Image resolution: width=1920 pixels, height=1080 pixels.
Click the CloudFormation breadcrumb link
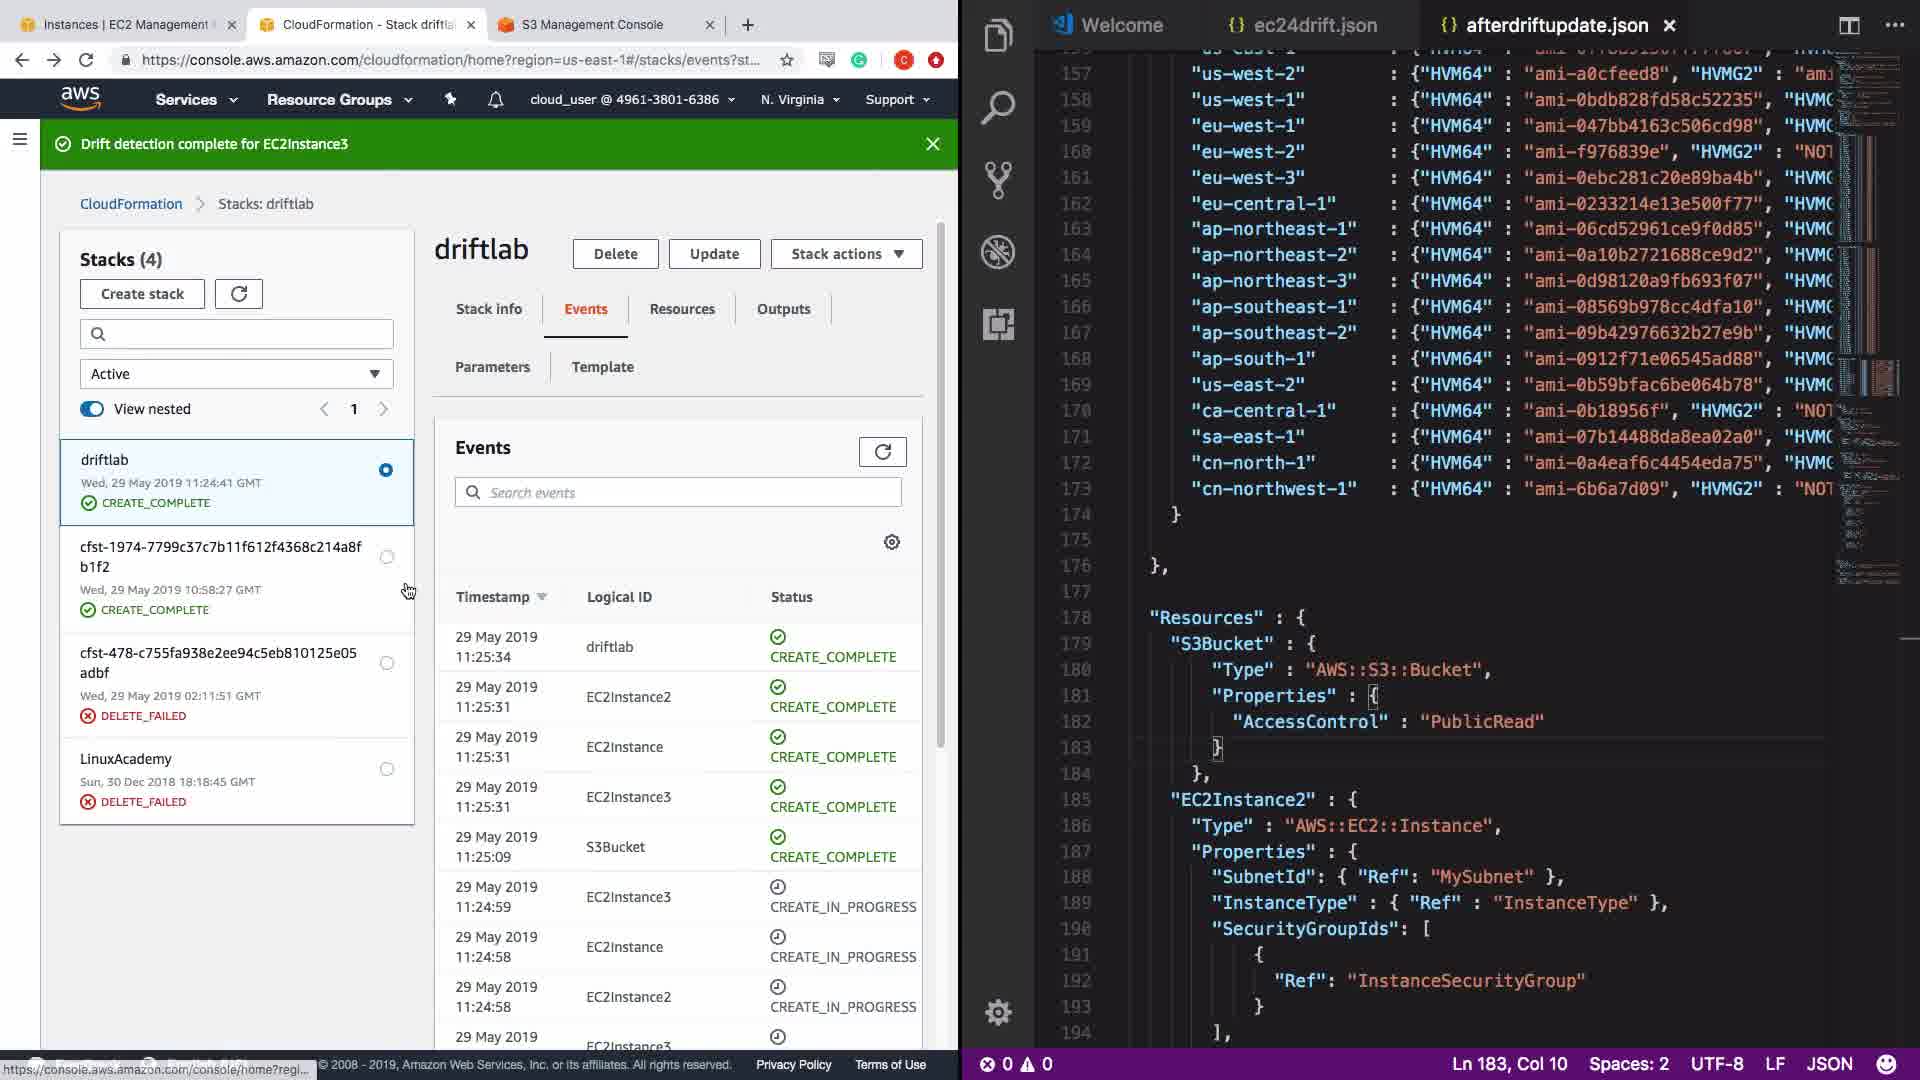coord(131,204)
